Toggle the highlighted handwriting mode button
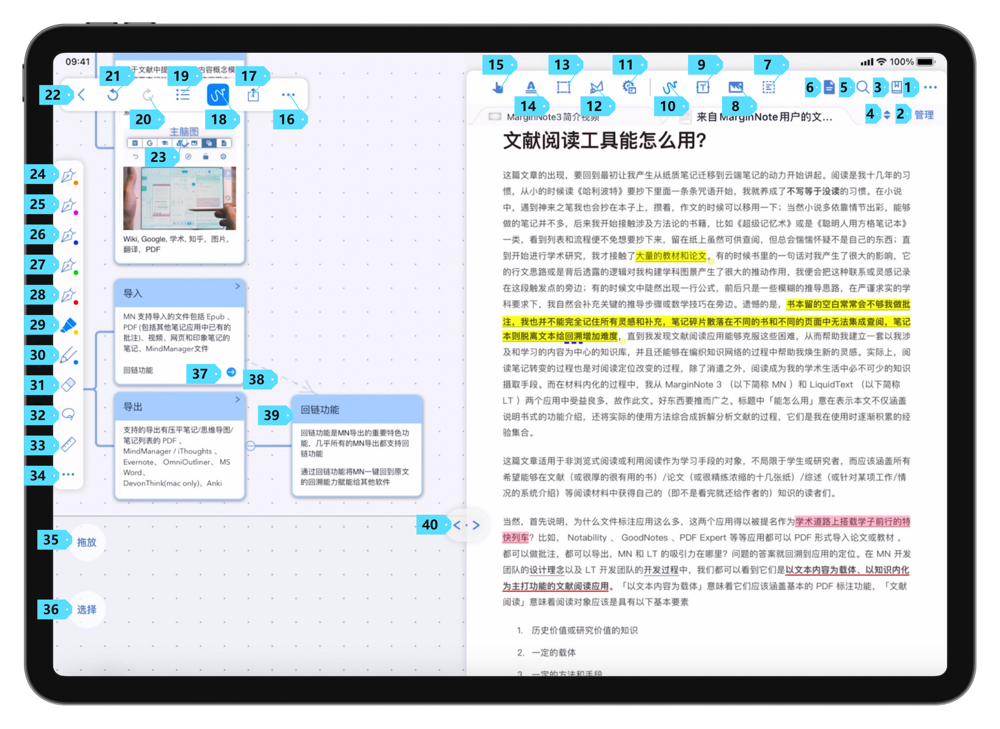 pyautogui.click(x=218, y=95)
